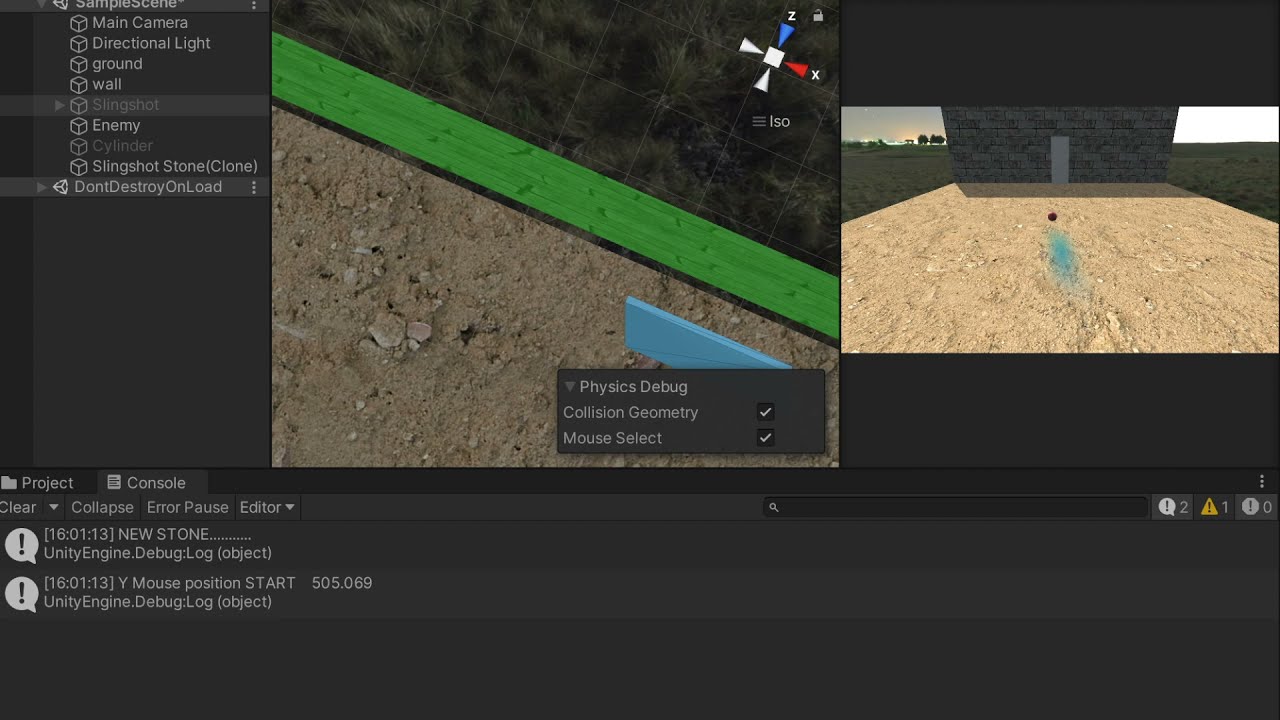Viewport: 1280px width, 720px height.
Task: Click the DontDestroyOnLoad scene Unity icon
Action: coord(60,187)
